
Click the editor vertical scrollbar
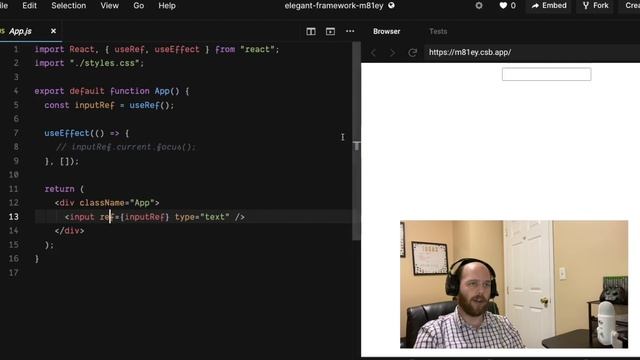click(x=356, y=141)
